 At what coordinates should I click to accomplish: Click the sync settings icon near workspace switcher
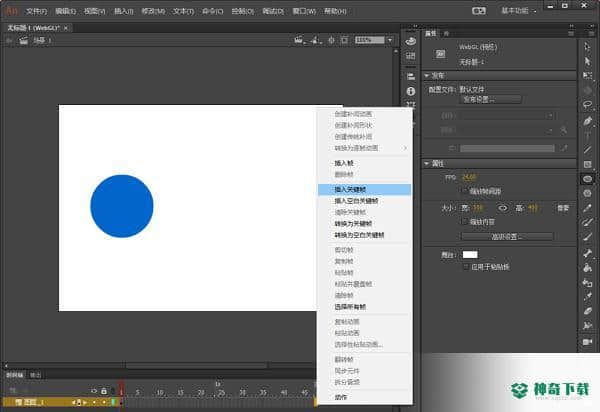click(x=479, y=11)
